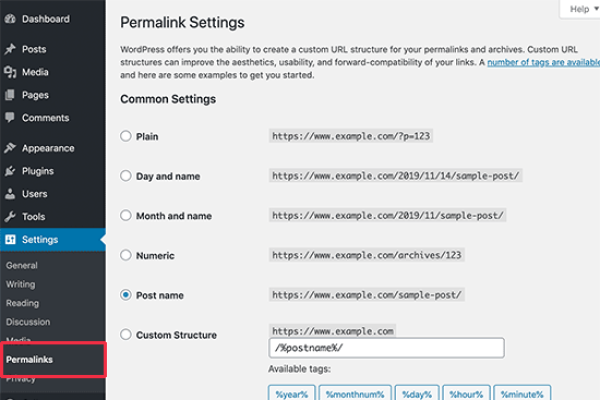Click the Tools wrench icon

coord(10,217)
